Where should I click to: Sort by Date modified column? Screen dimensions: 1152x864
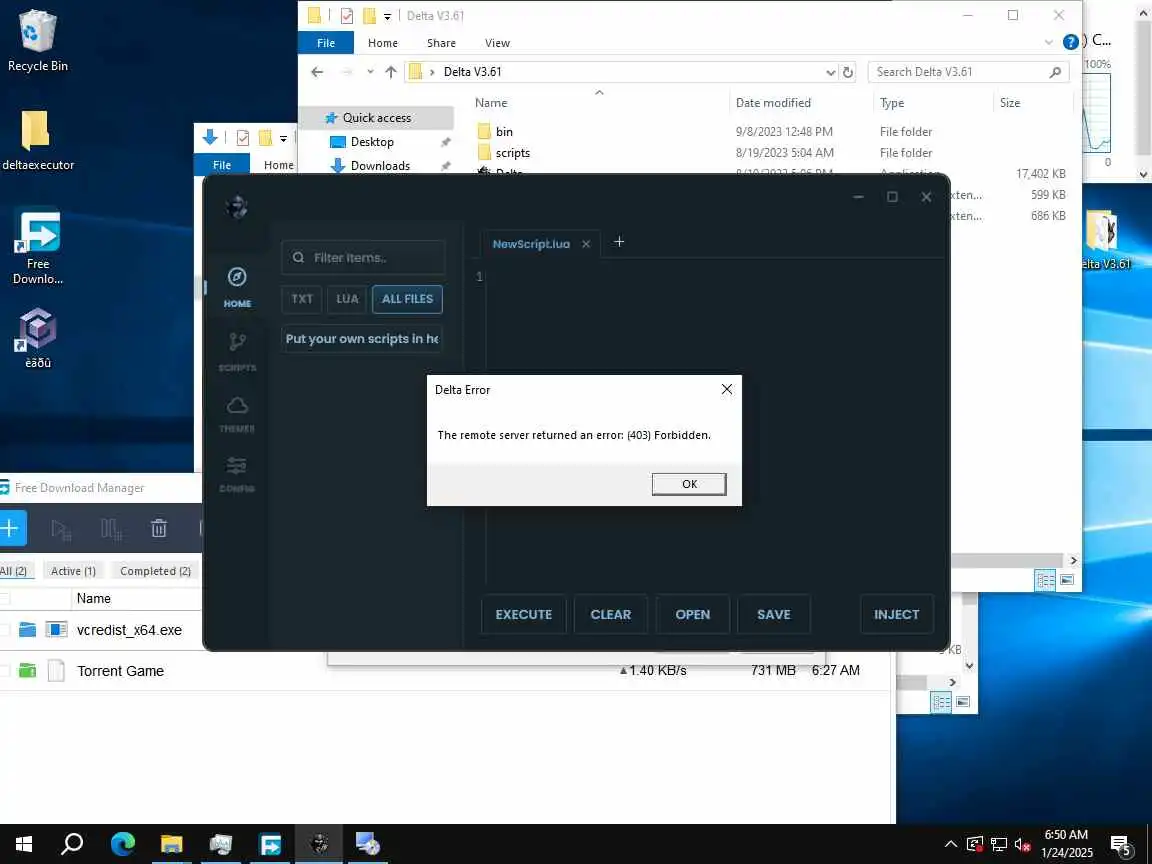773,103
